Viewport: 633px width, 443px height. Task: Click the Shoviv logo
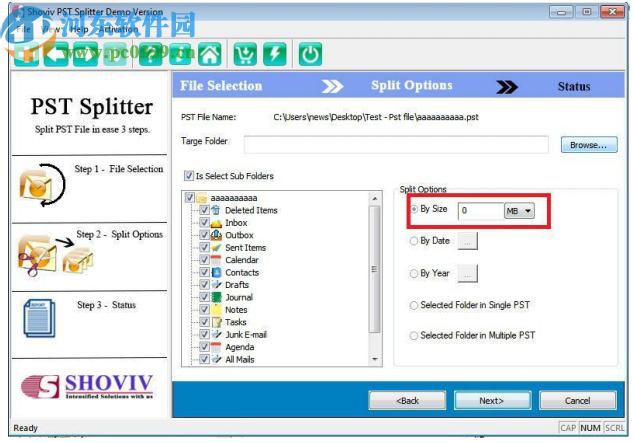click(87, 387)
